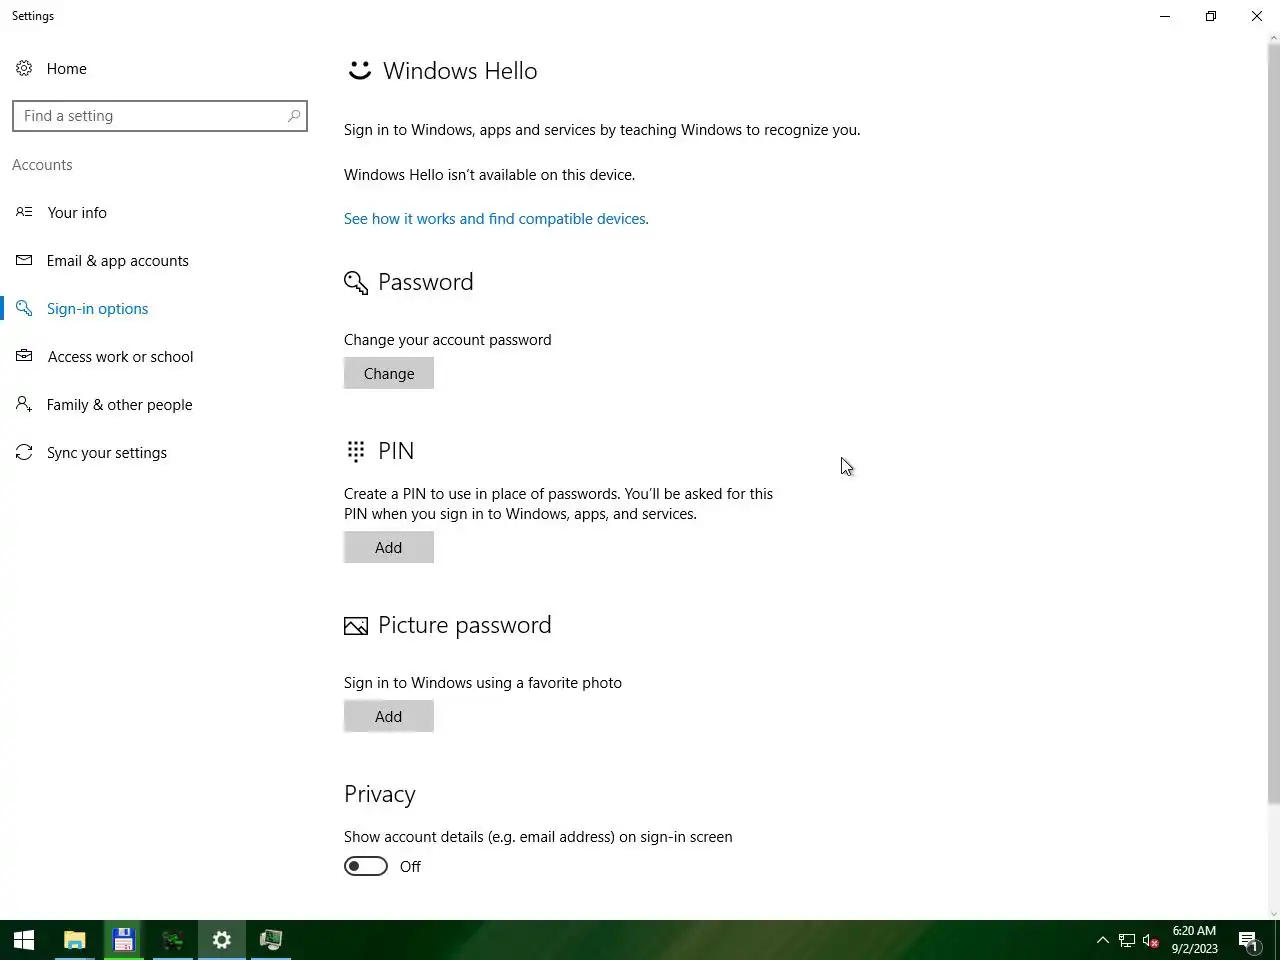Click the Find a setting search box
Viewport: 1280px width, 960px height.
pos(160,116)
